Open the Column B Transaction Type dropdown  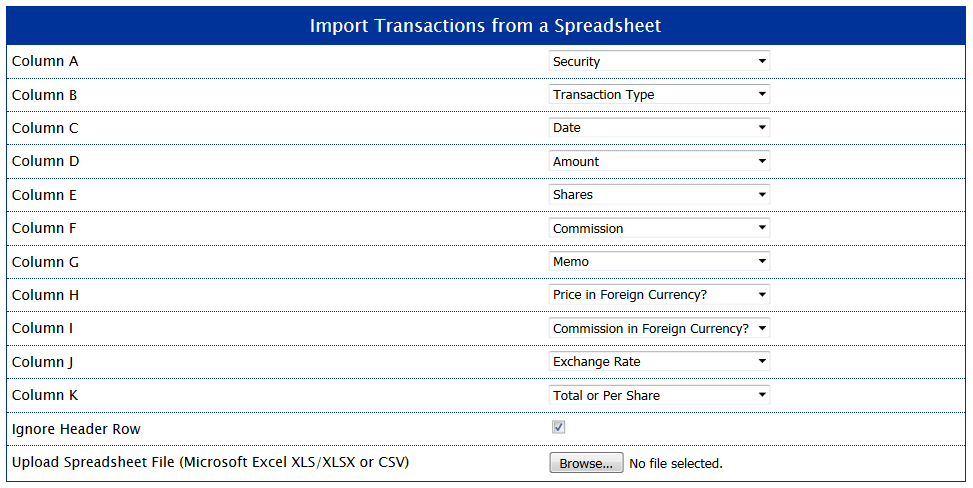click(659, 94)
